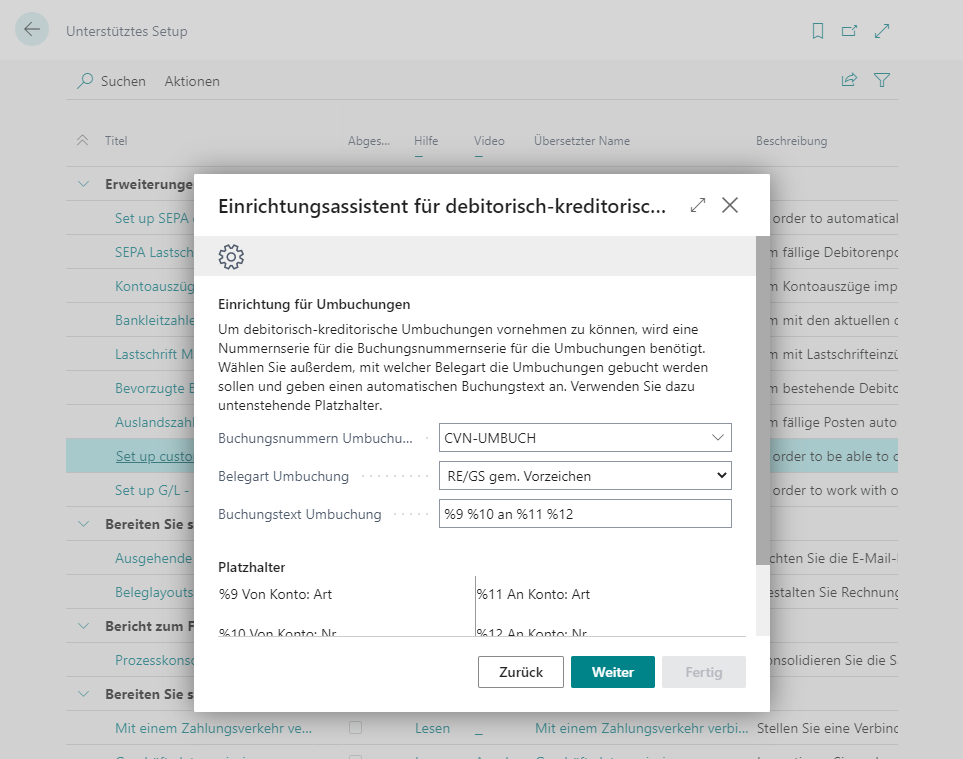Click the Hilfe column header
Viewport: 963px width, 759px height.
click(x=426, y=141)
